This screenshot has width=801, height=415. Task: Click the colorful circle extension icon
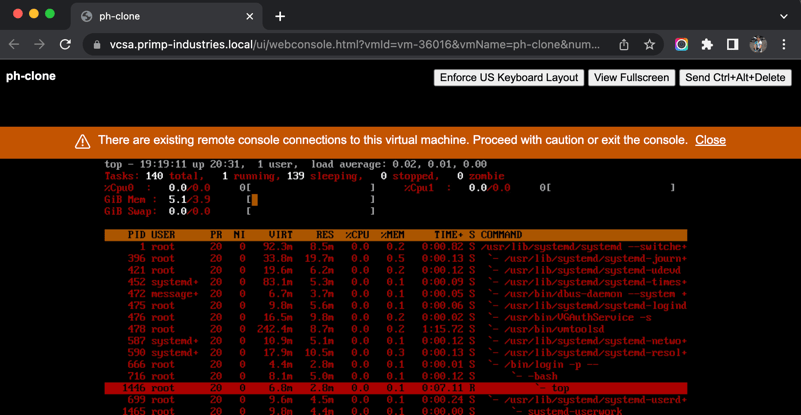pos(681,45)
